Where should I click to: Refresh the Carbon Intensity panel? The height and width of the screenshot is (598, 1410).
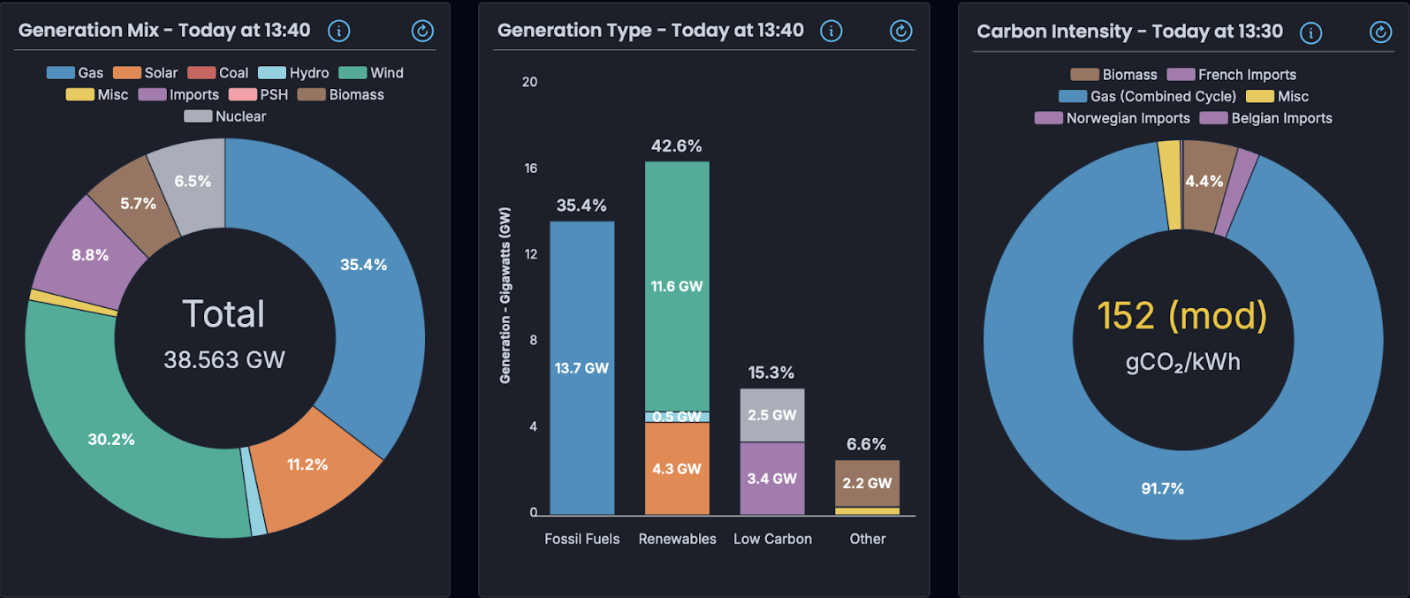click(1380, 32)
